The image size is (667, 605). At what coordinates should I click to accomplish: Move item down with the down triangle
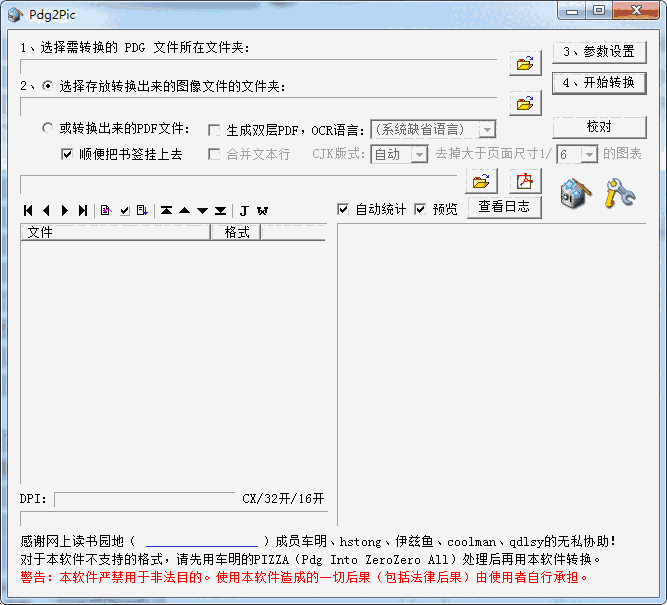click(202, 211)
